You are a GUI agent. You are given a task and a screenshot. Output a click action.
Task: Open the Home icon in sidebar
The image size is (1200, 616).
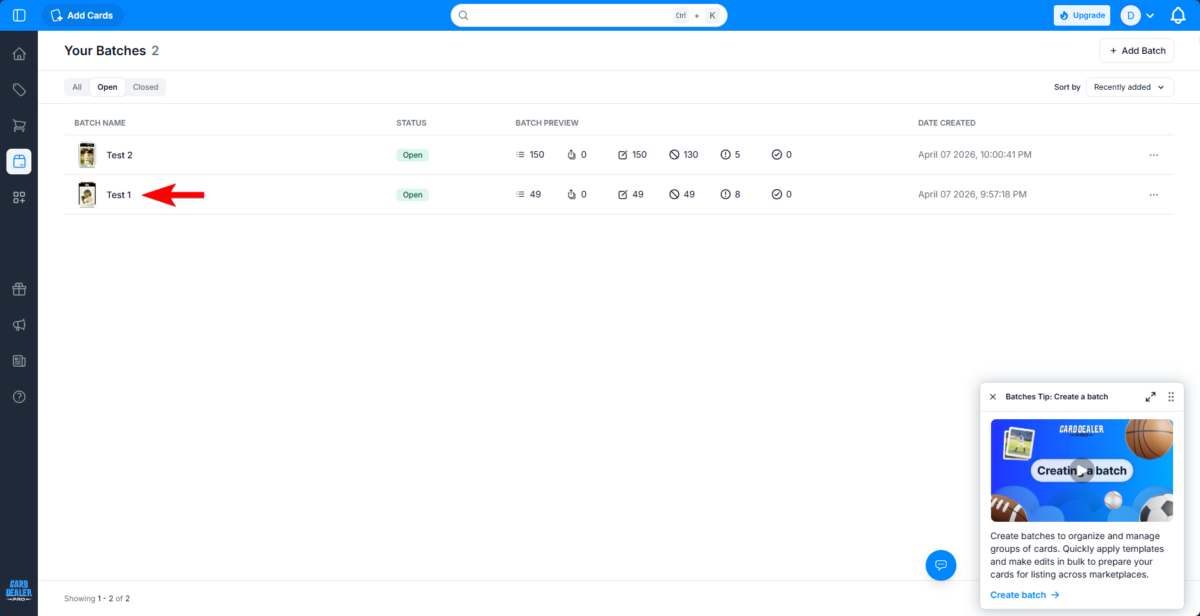click(19, 54)
